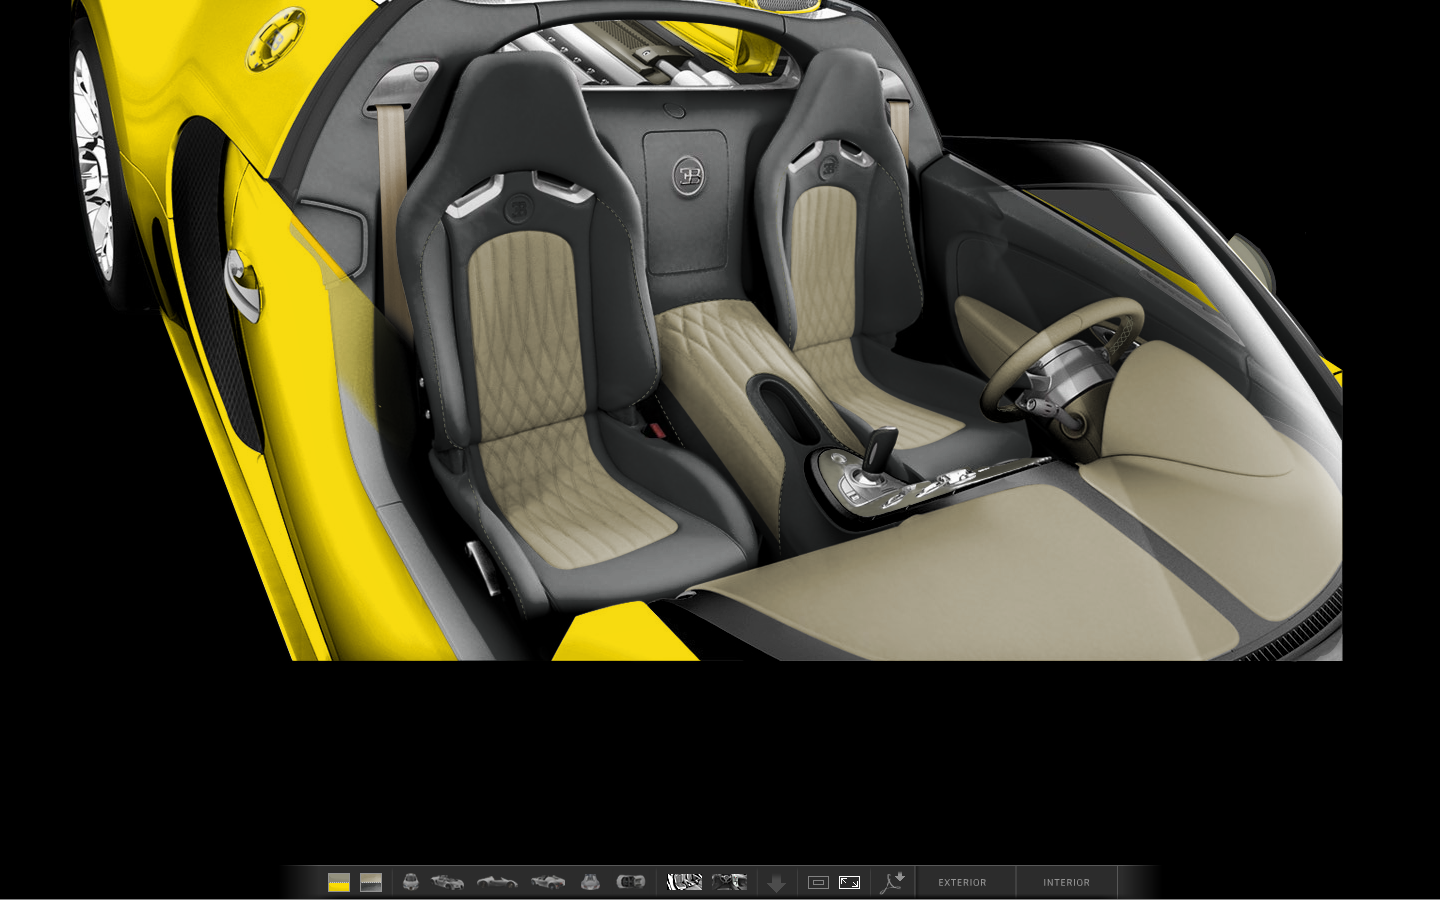The width and height of the screenshot is (1440, 900).
Task: Export configuration as PDF
Action: tap(892, 882)
